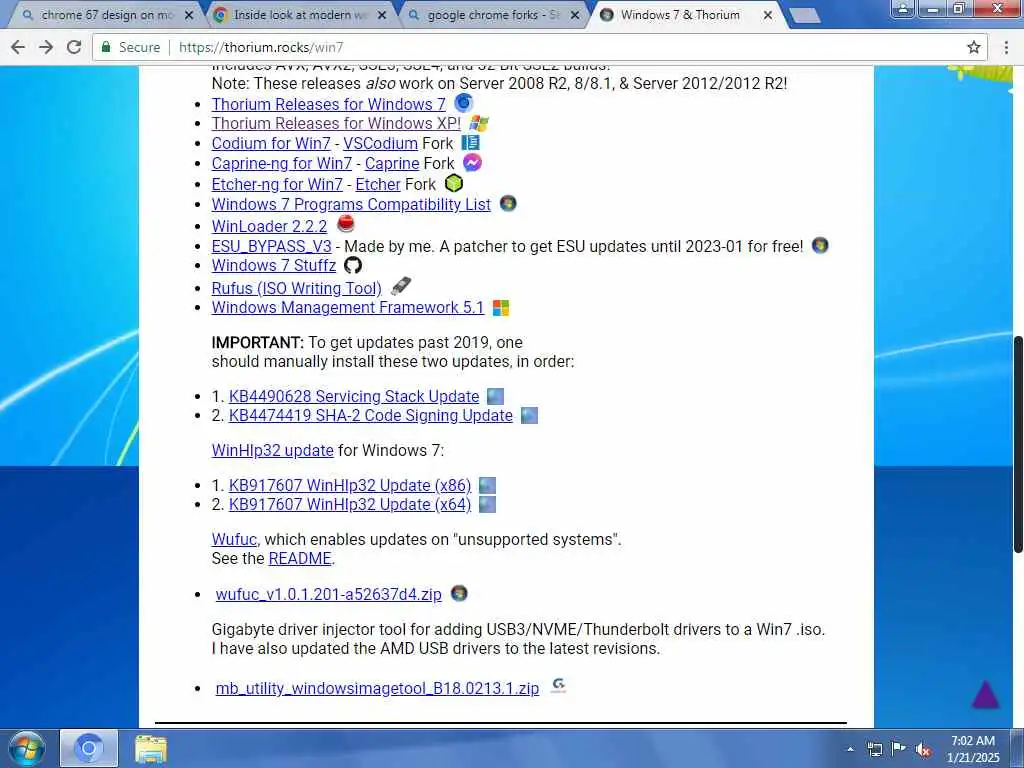This screenshot has height=768, width=1024.
Task: Click the orb icon after ESU_BYPASS_V3 line
Action: pos(820,246)
